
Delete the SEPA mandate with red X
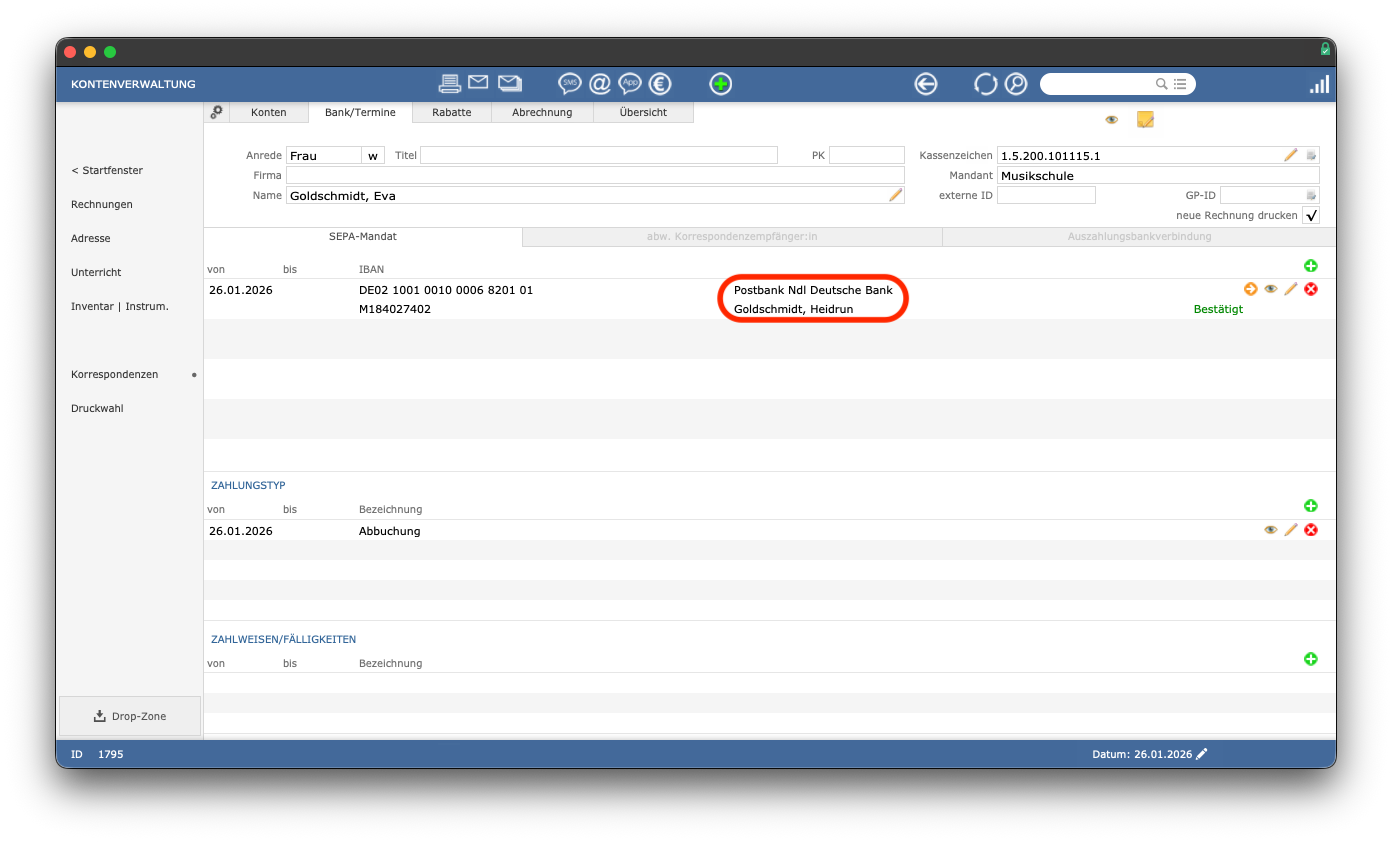(1311, 289)
